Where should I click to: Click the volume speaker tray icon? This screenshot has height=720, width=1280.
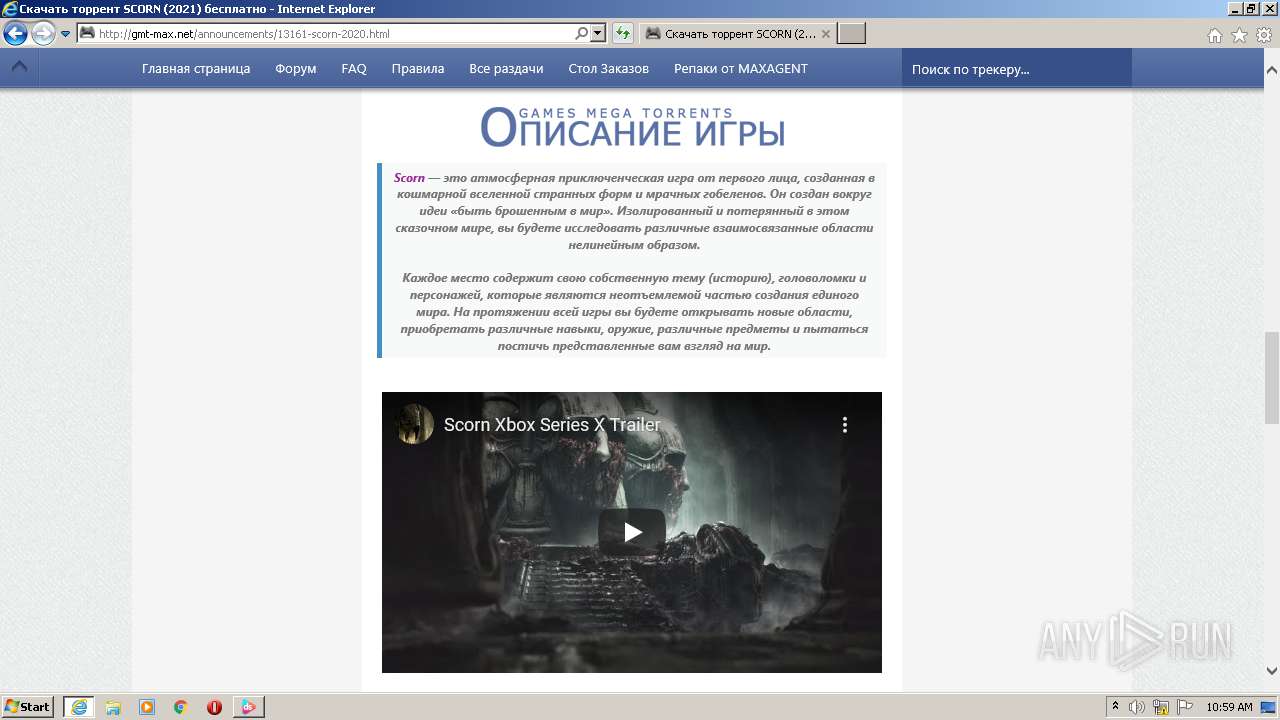(1137, 707)
